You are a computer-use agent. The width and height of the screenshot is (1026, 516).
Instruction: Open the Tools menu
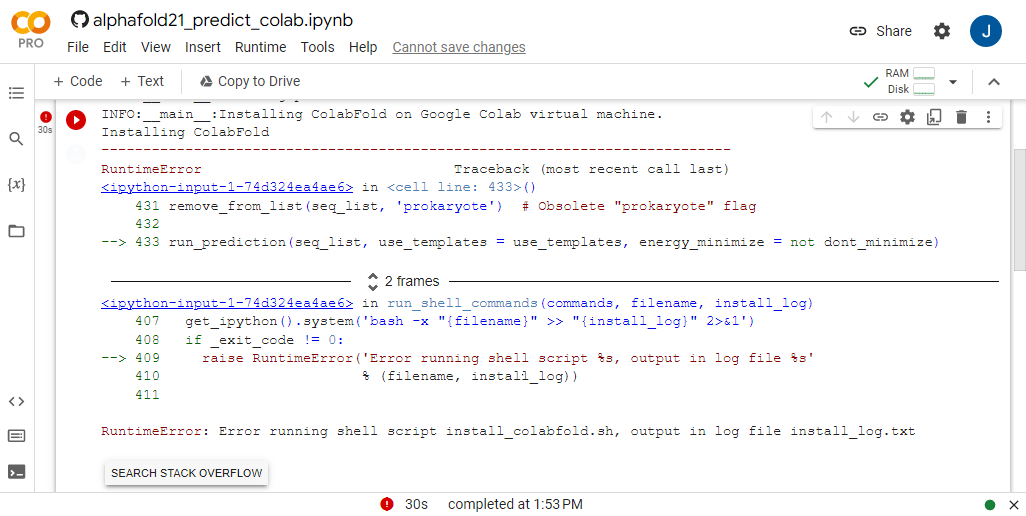click(x=317, y=47)
